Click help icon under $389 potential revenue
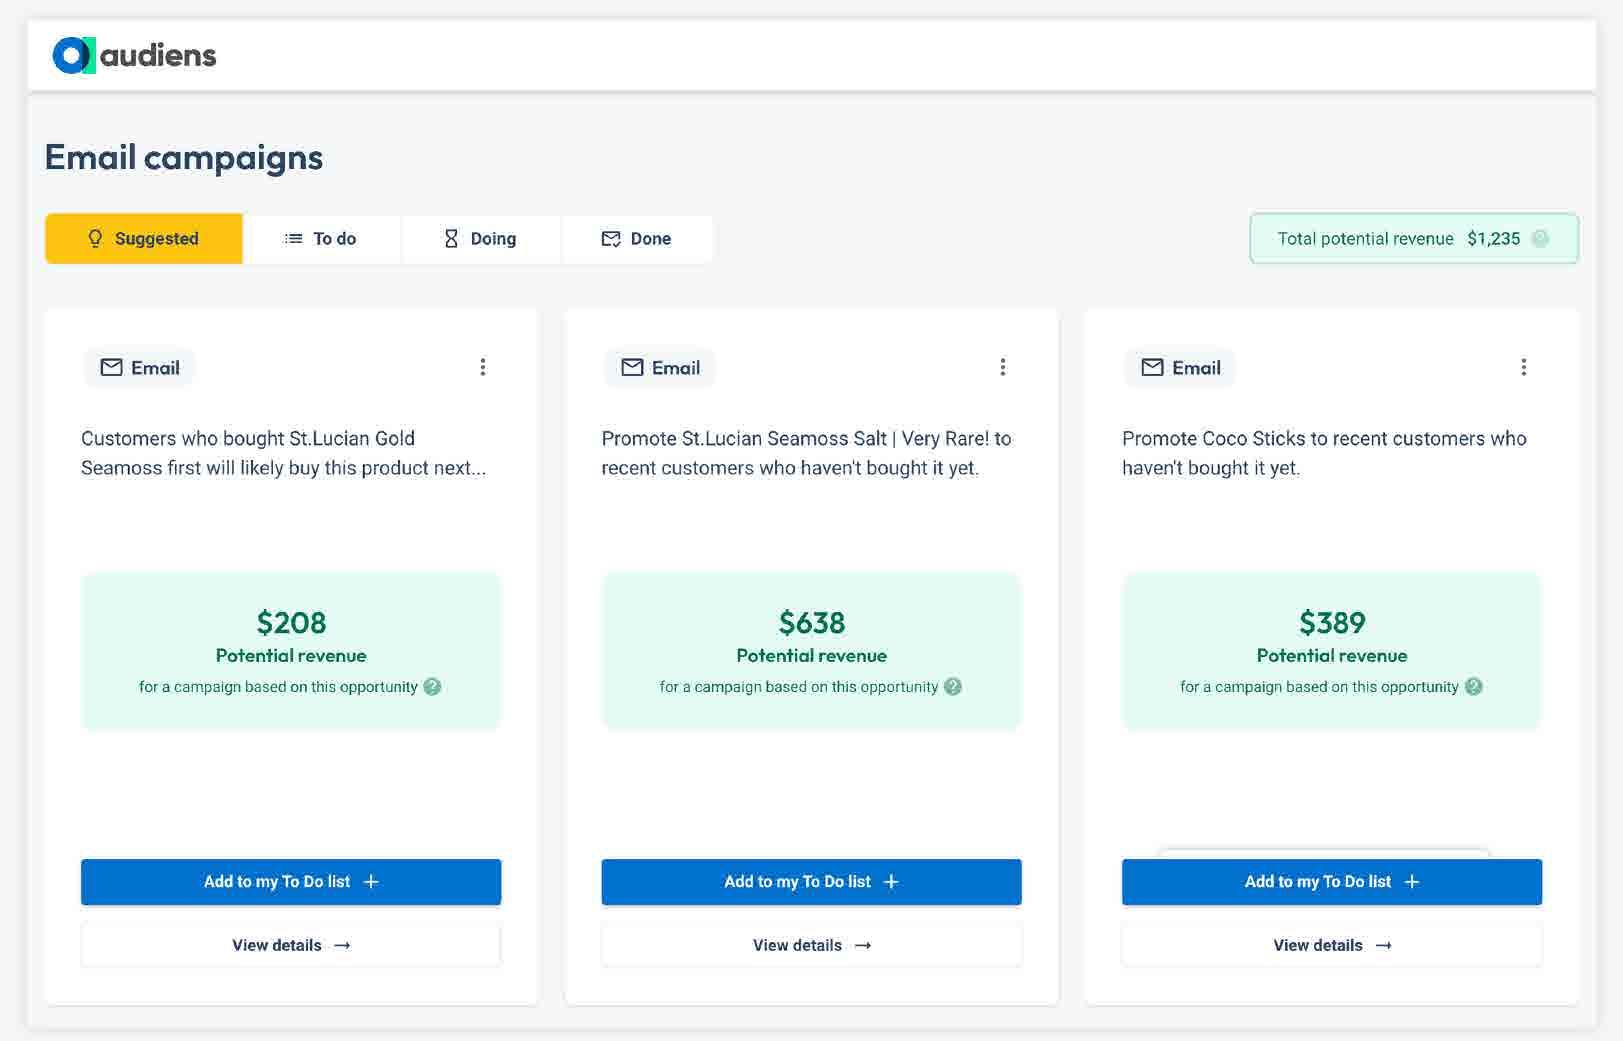This screenshot has height=1041, width=1623. point(1473,687)
